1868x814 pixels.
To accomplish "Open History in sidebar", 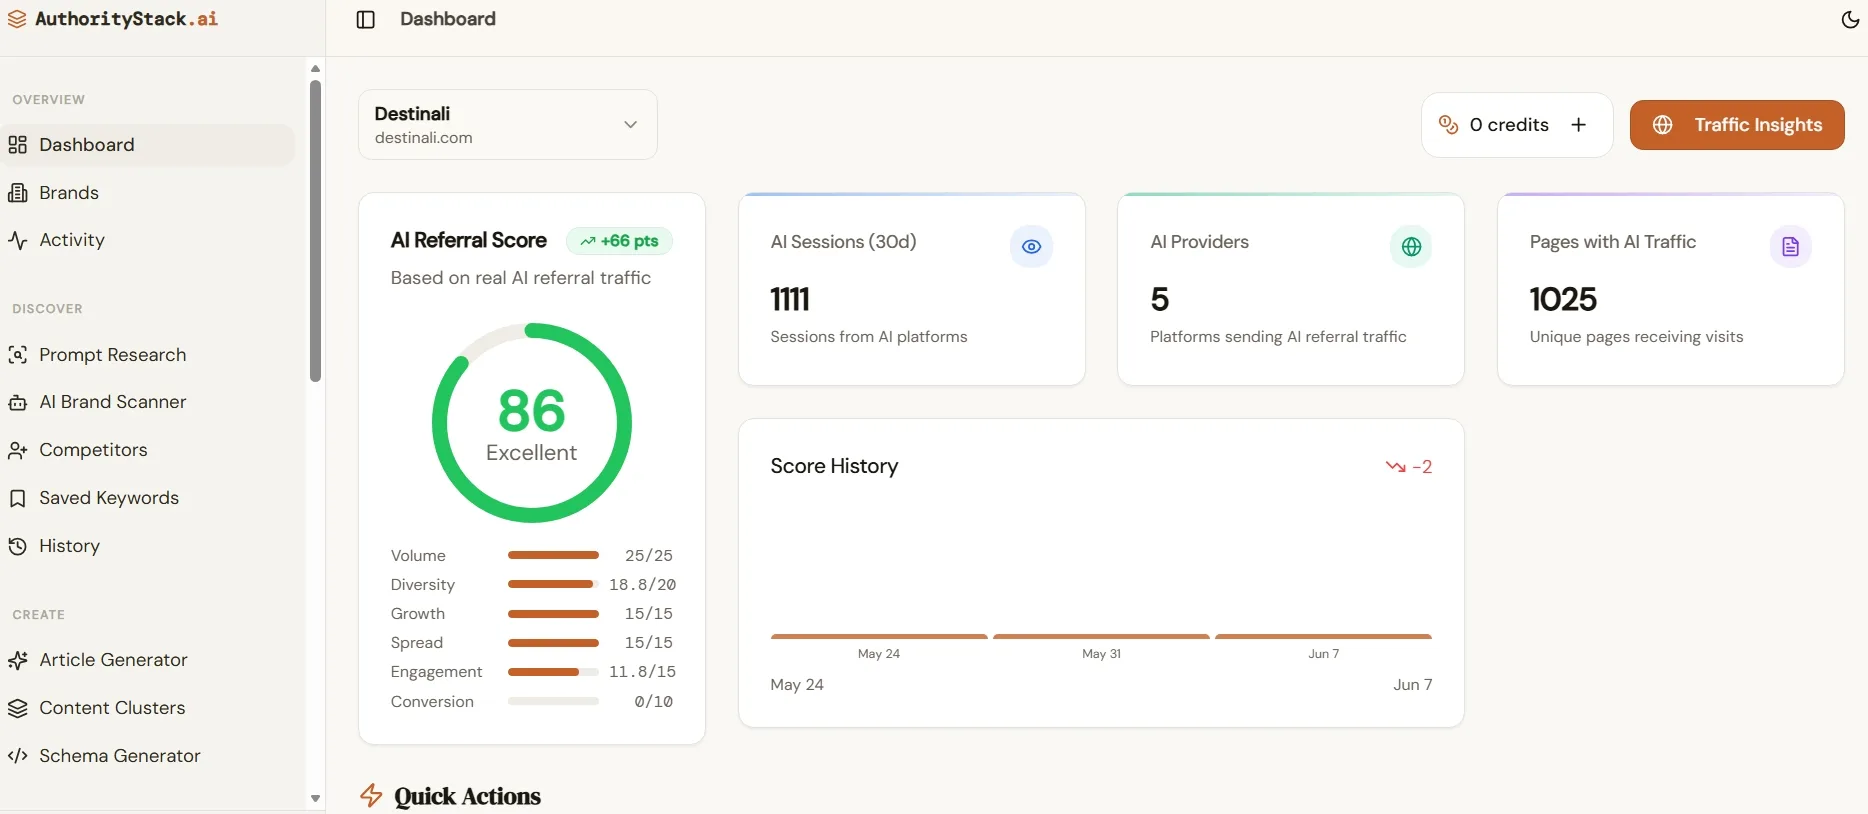I will point(148,546).
